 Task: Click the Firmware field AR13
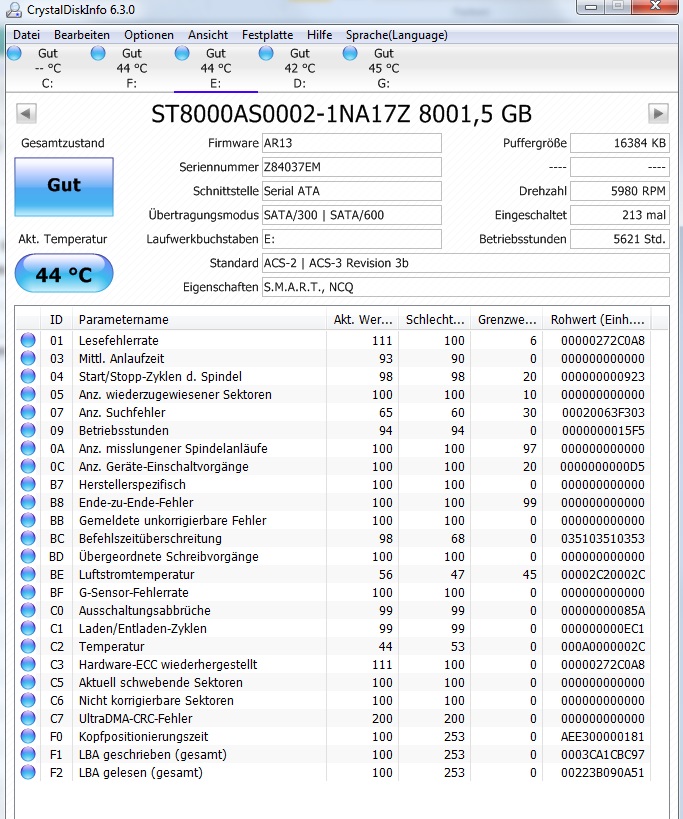tap(351, 143)
